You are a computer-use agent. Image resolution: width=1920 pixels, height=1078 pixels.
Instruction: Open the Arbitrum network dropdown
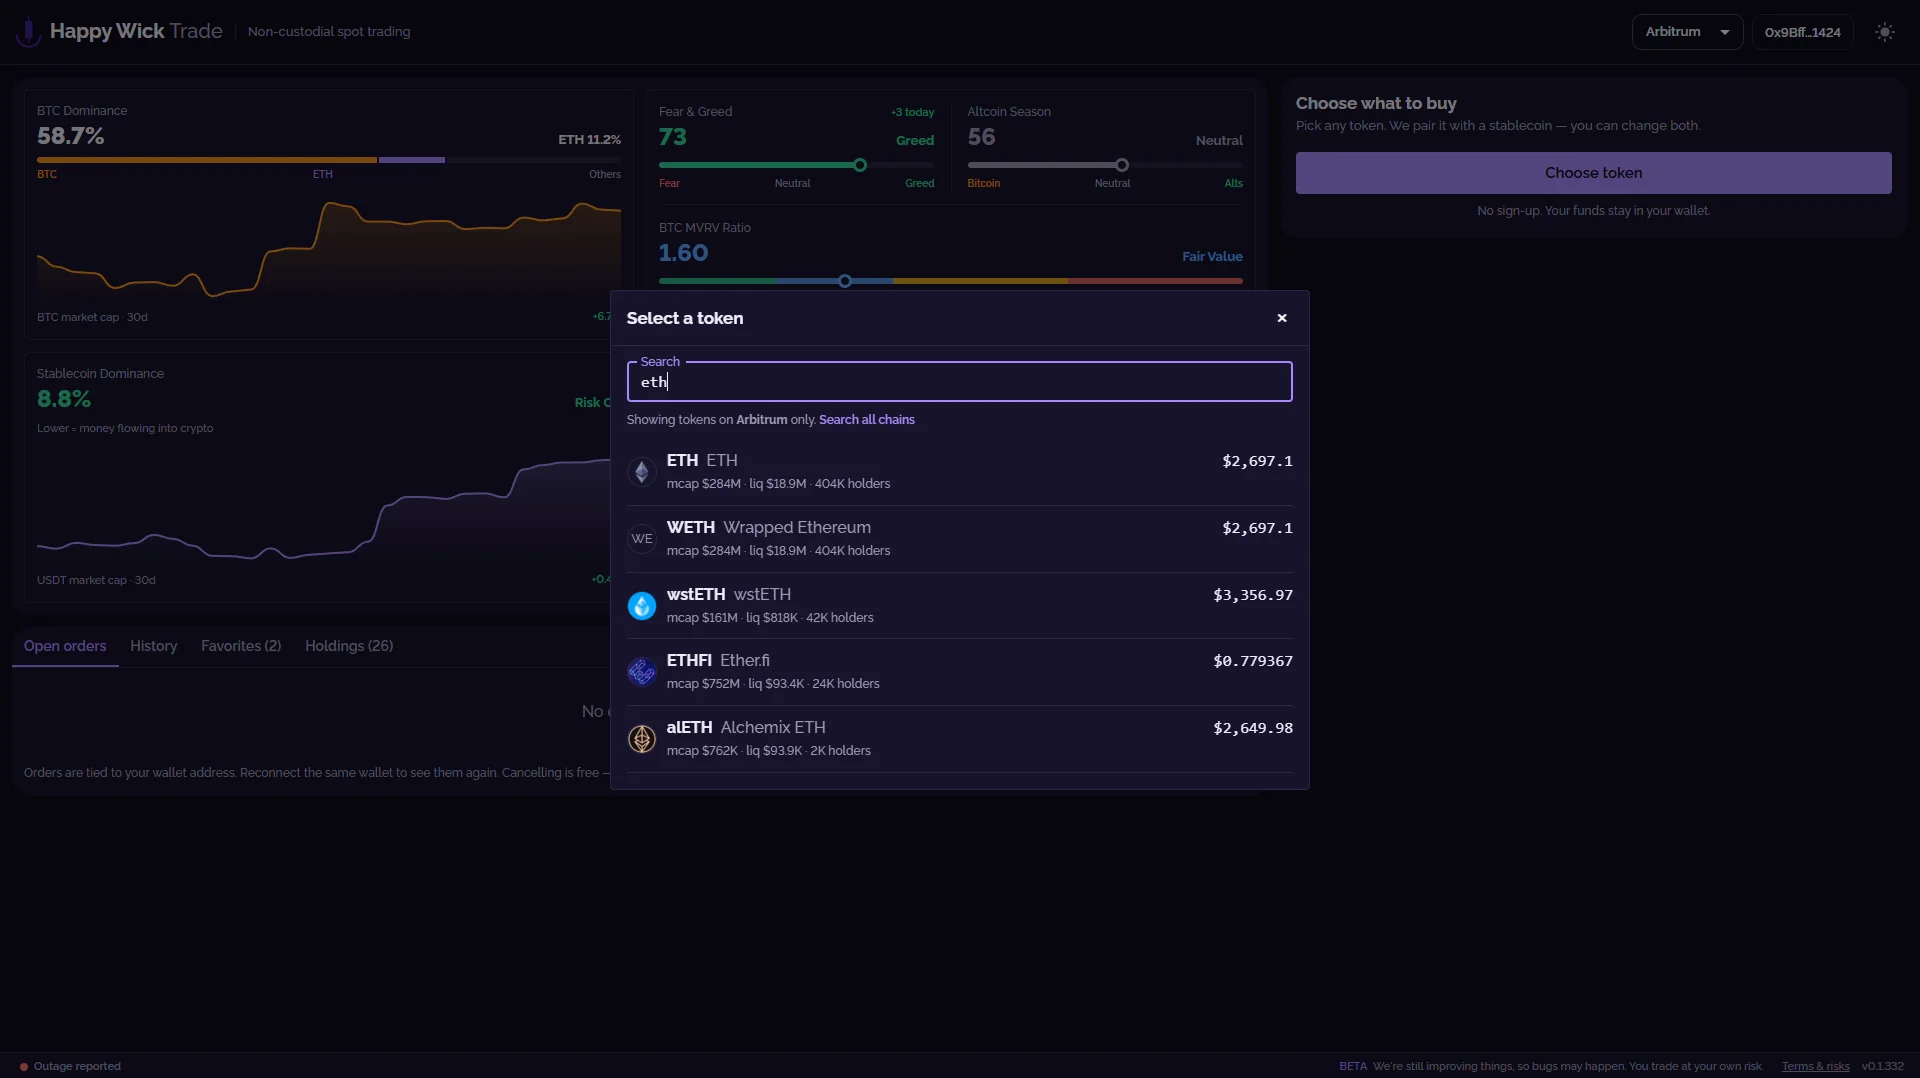[x=1687, y=32]
